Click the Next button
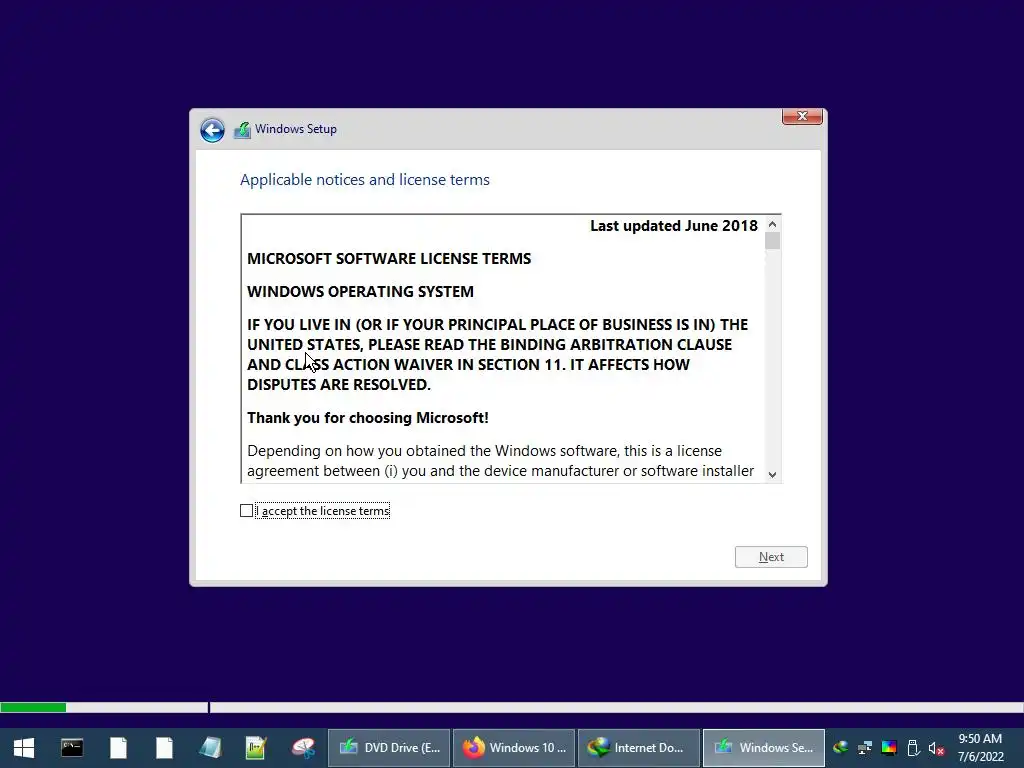The image size is (1024, 768). pyautogui.click(x=771, y=557)
